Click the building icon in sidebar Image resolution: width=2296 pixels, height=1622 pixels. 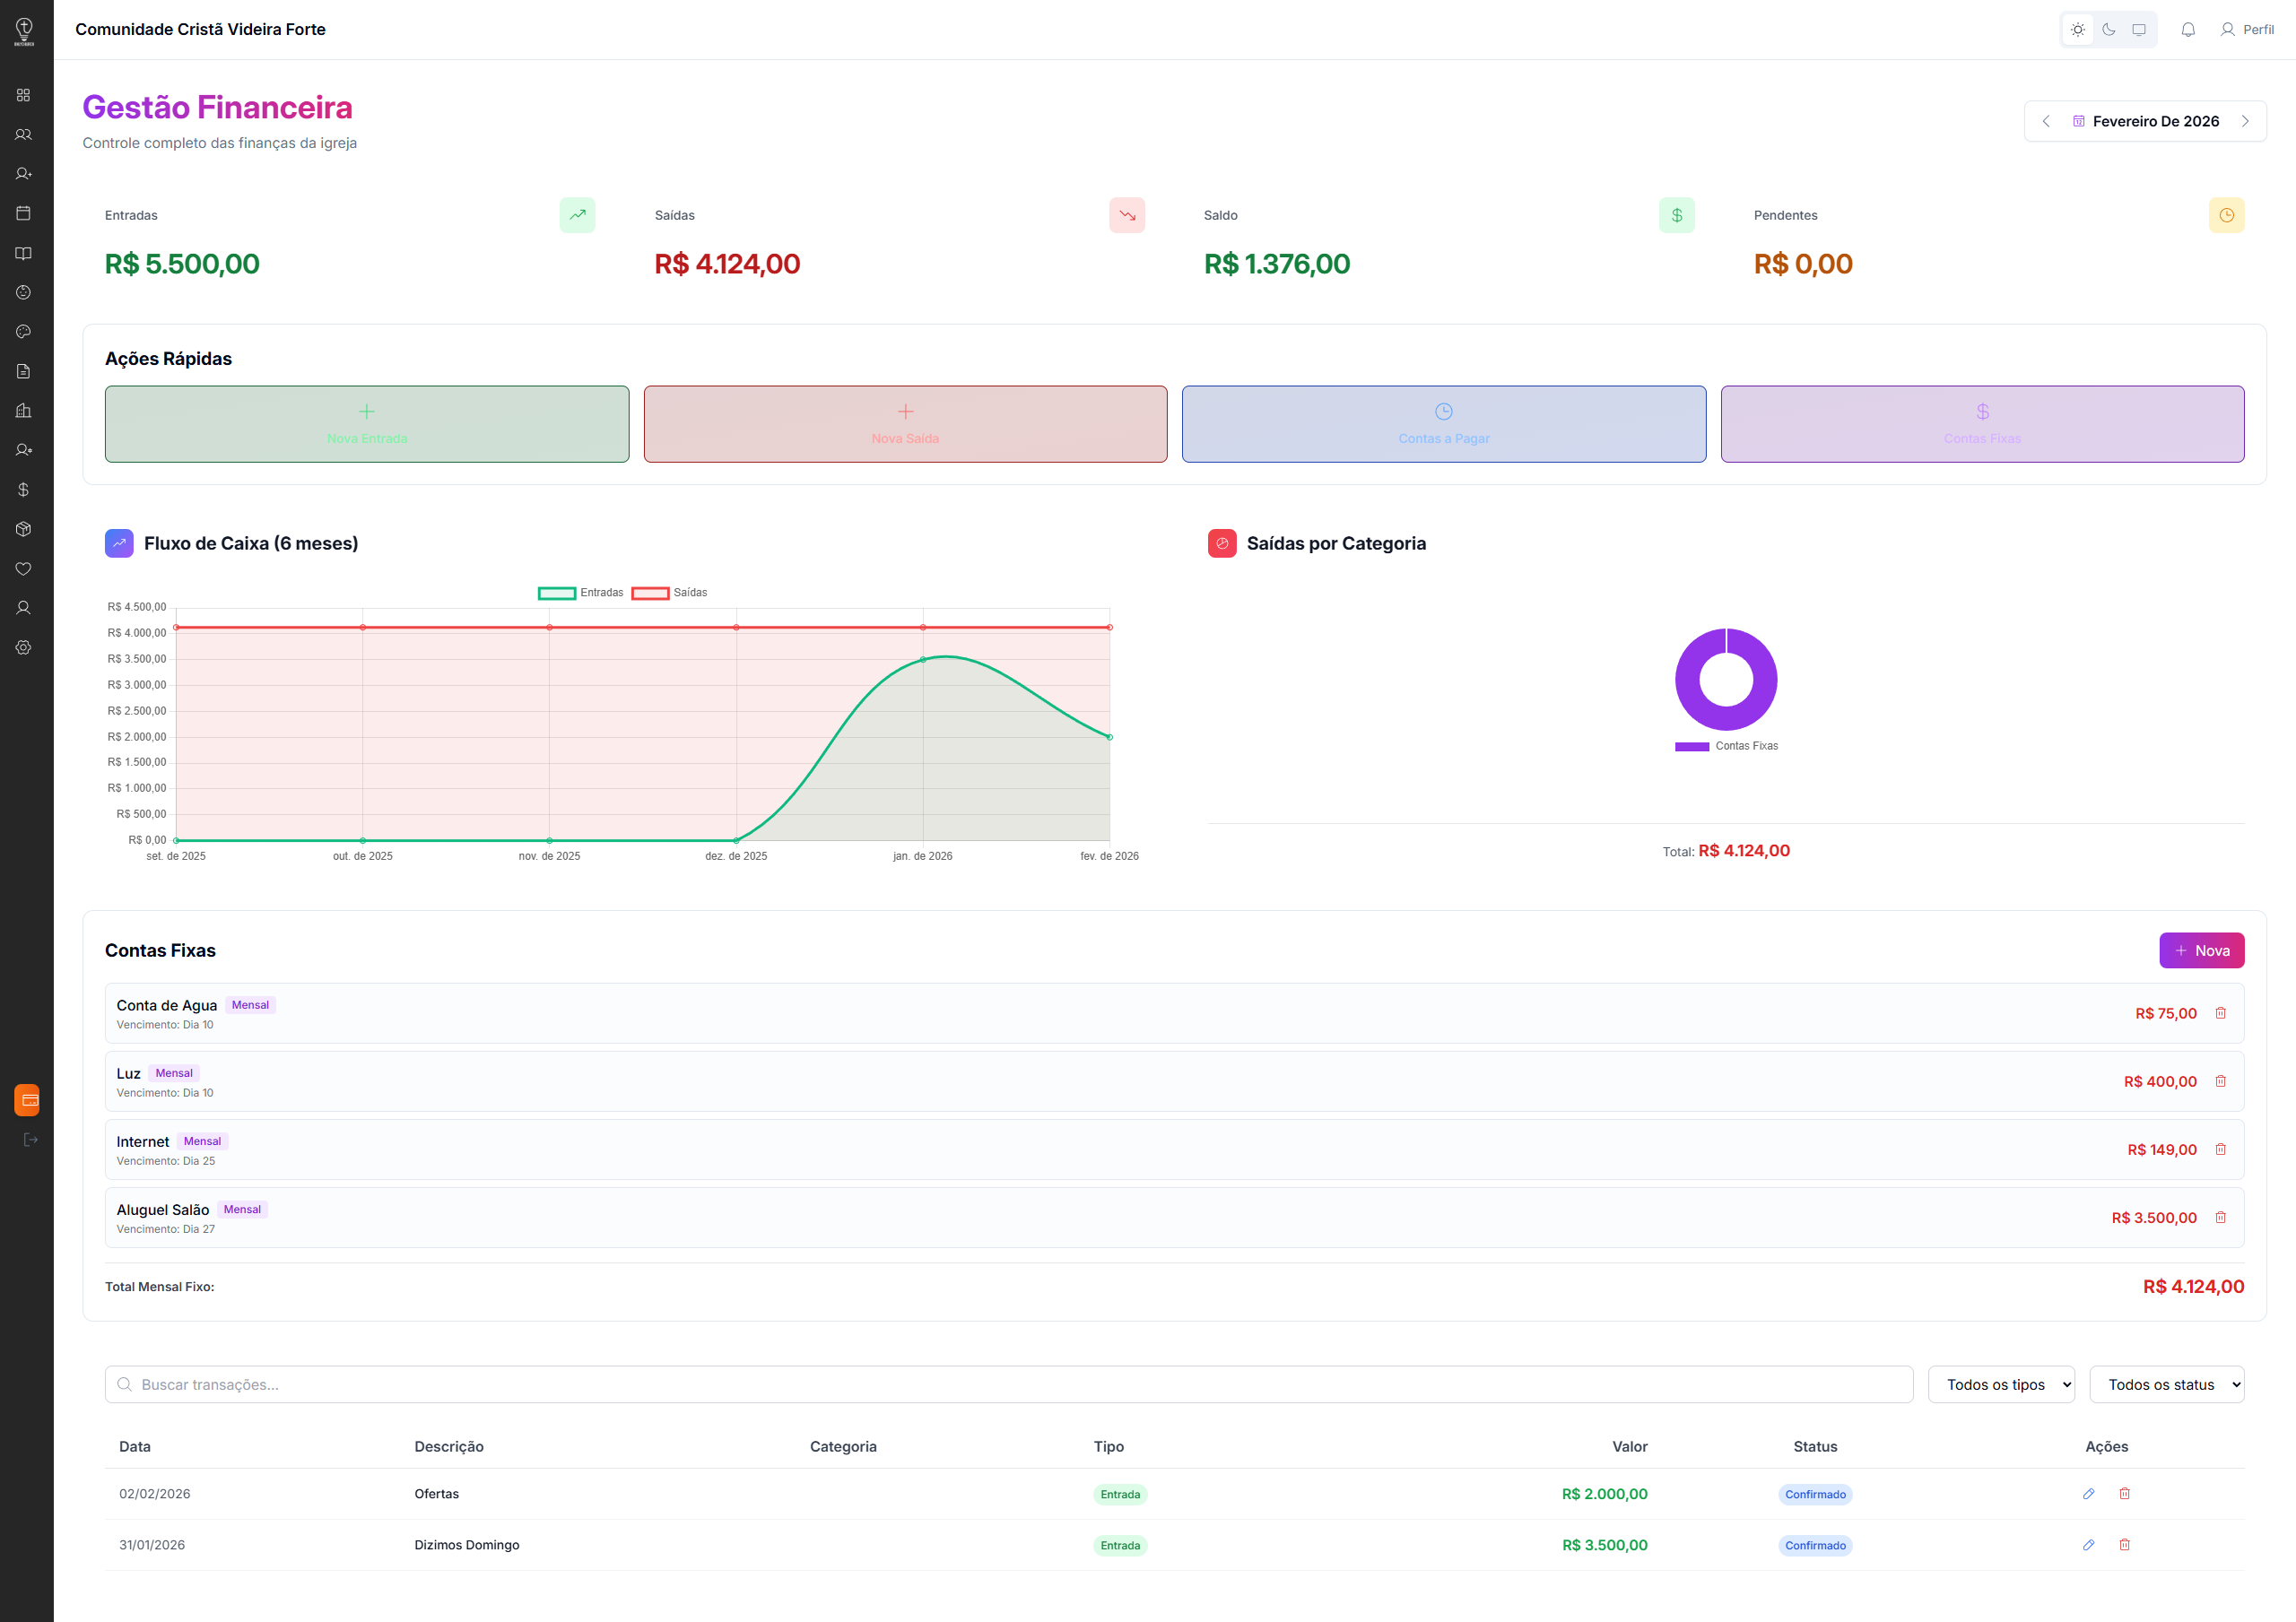24,411
